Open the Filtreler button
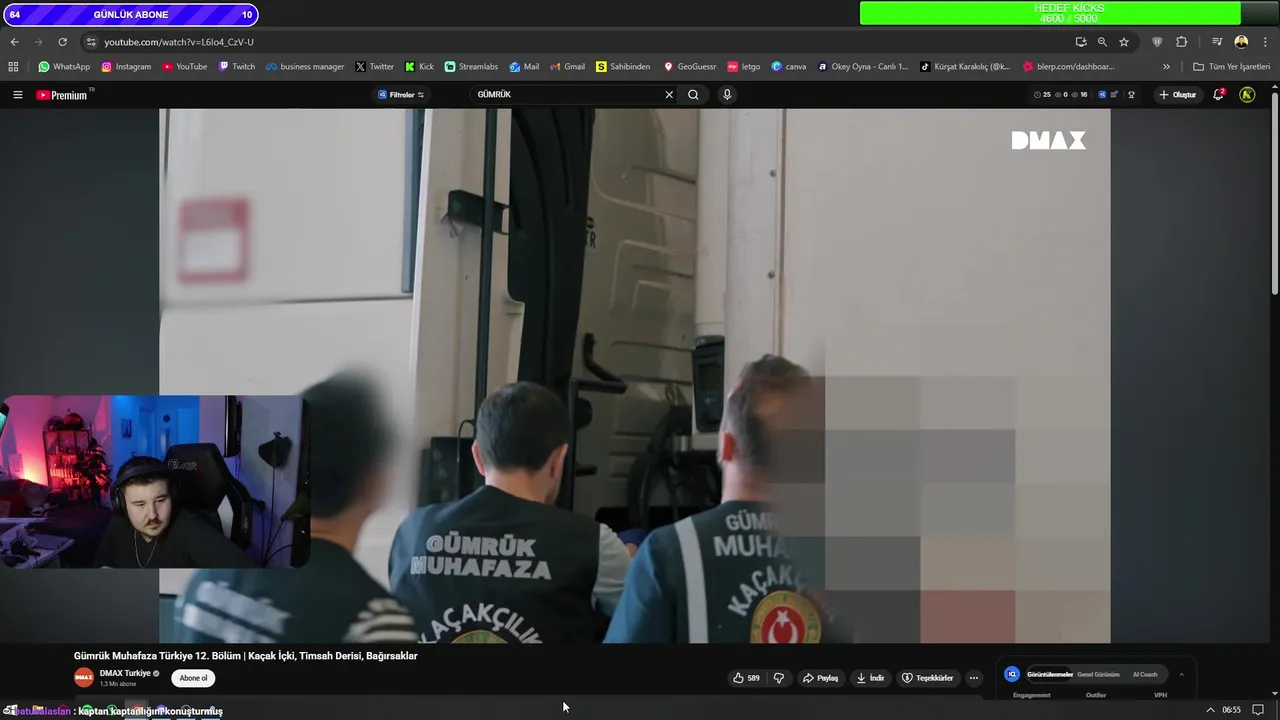Viewport: 1280px width, 720px height. pyautogui.click(x=401, y=95)
